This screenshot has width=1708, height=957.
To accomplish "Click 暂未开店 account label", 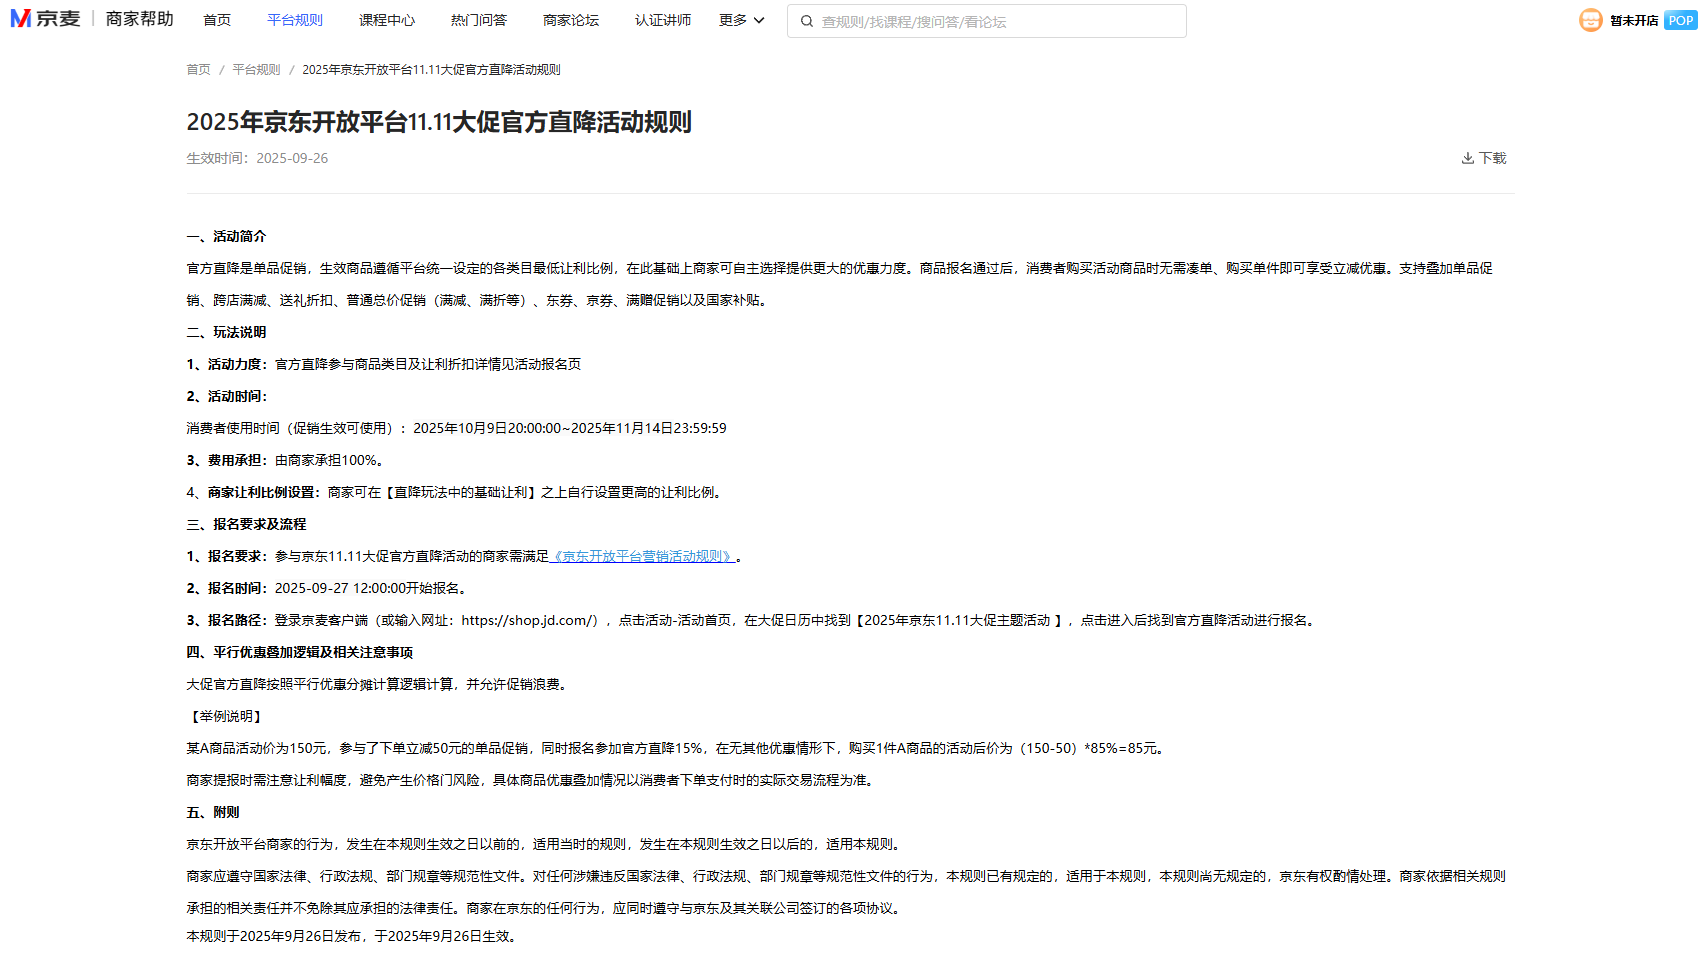I will coord(1634,21).
